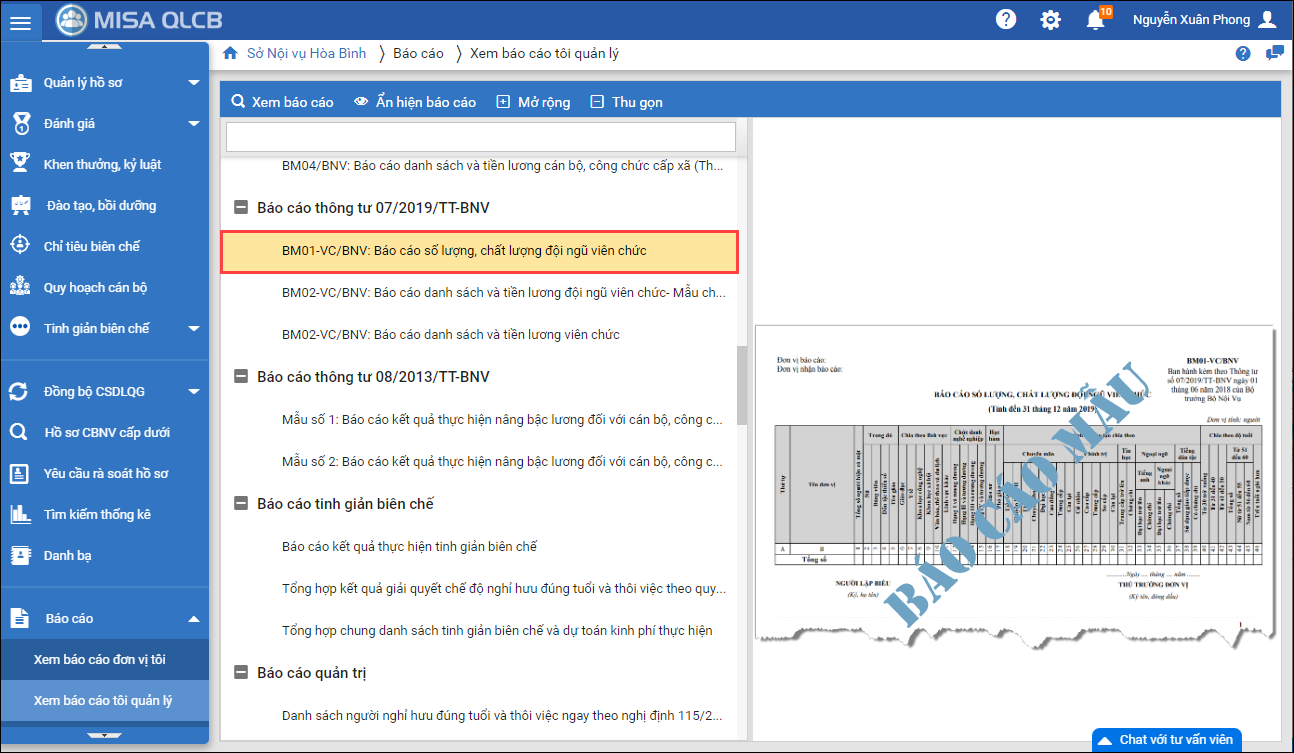Viewport: 1294px width, 753px height.
Task: Select BM02-VC/BNV danh sách và tiền lương viên chức
Action: (450, 334)
